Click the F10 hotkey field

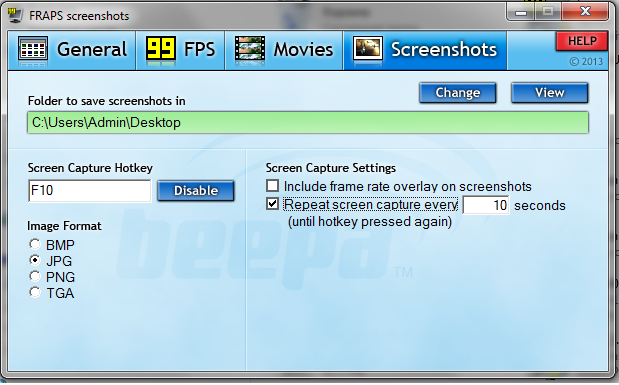(90, 191)
